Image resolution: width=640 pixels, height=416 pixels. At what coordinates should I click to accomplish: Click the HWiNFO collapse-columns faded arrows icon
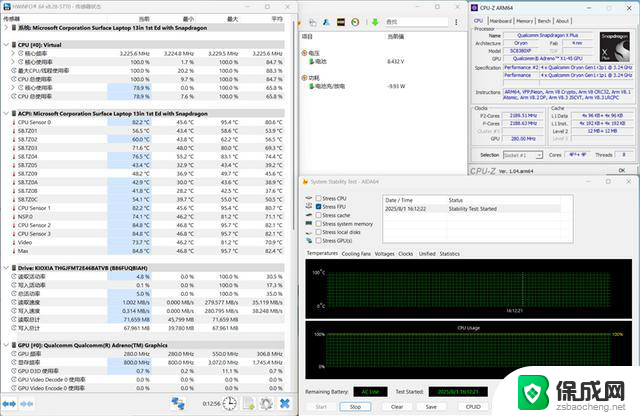click(27, 404)
